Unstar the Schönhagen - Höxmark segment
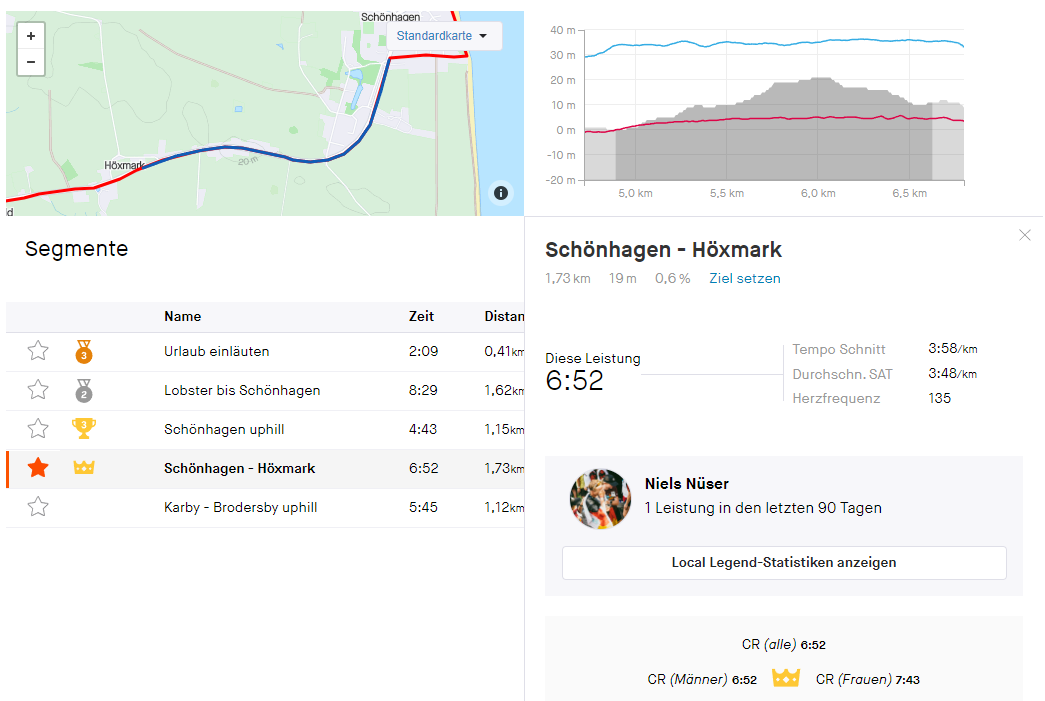The width and height of the screenshot is (1045, 701). [38, 468]
